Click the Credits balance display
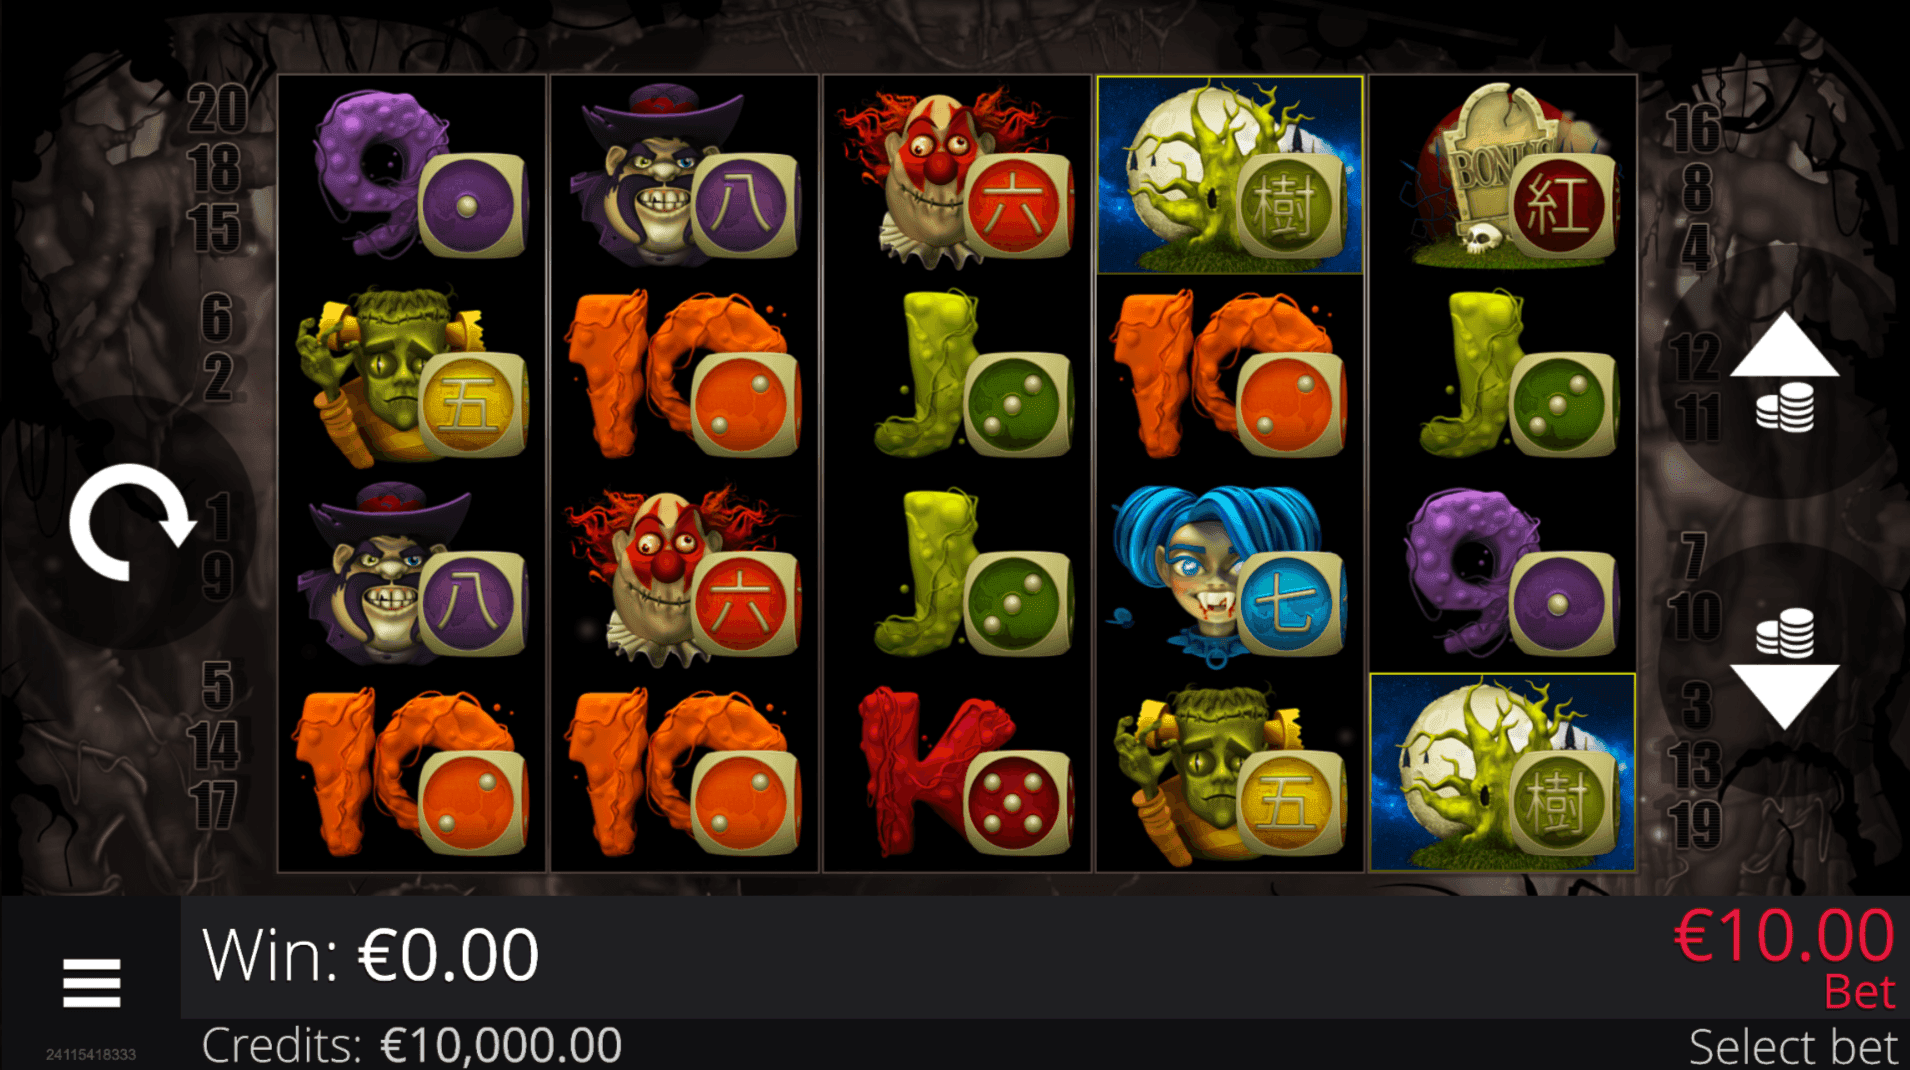The height and width of the screenshot is (1070, 1910). [412, 1045]
